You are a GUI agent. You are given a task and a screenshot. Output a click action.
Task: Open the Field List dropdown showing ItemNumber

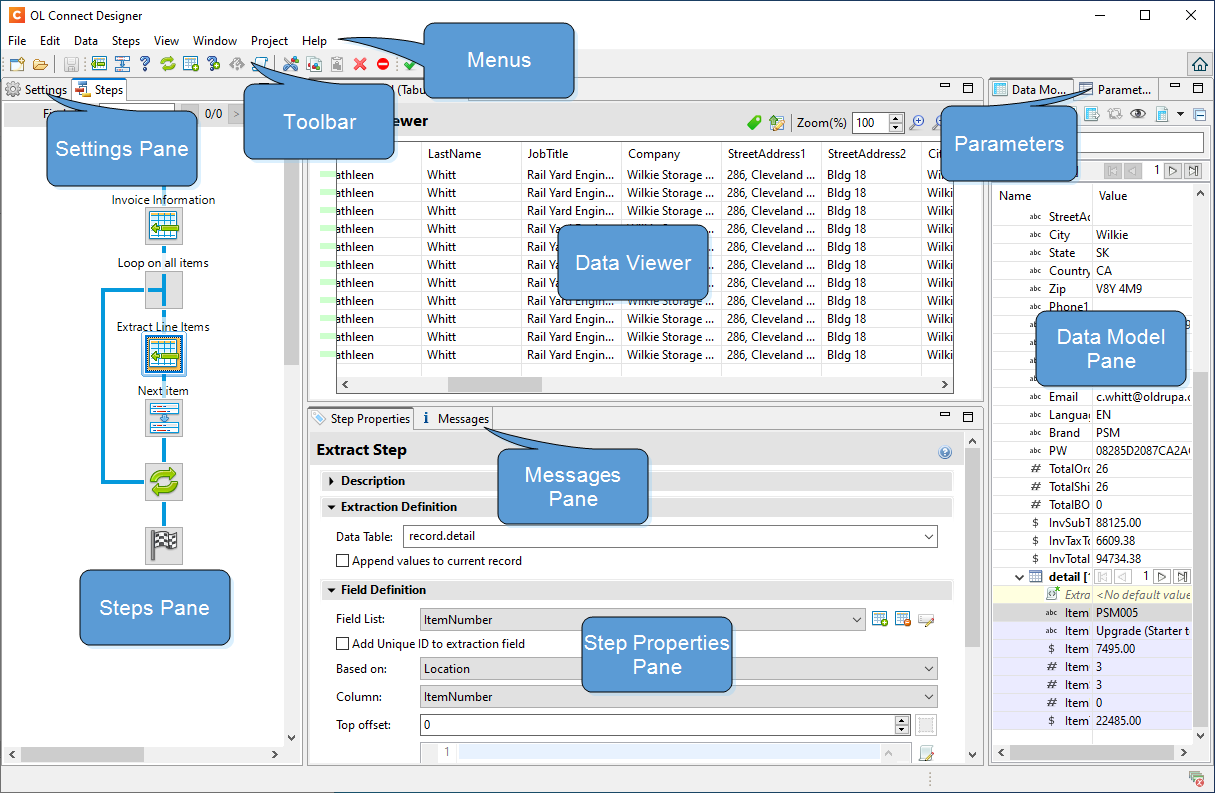pyautogui.click(x=856, y=619)
